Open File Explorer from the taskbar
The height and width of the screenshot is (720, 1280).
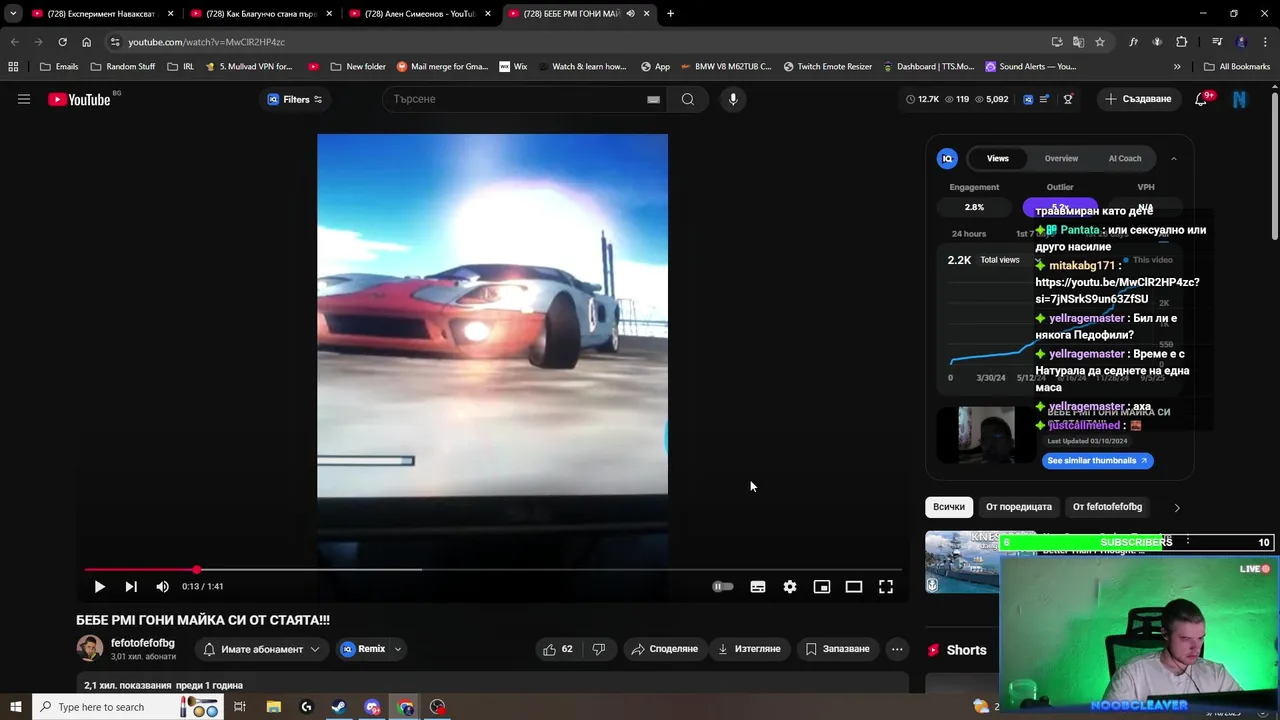274,707
